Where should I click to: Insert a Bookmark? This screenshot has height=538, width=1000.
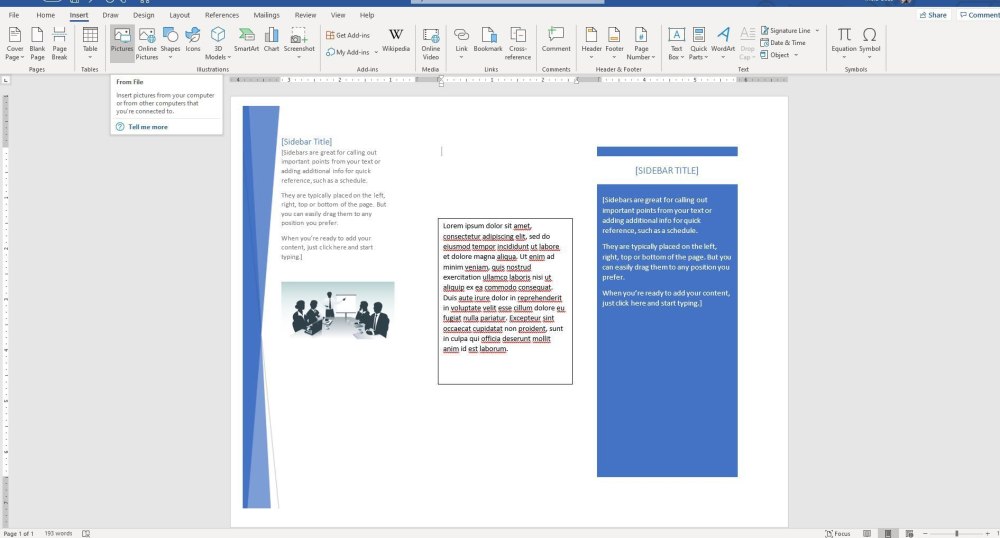tap(488, 40)
